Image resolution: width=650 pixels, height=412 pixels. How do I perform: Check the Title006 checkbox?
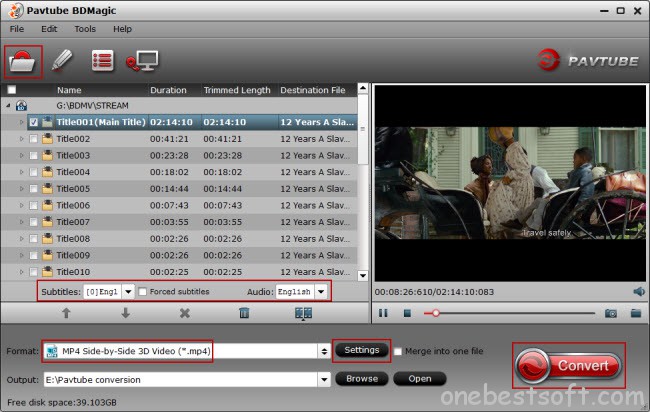tap(34, 206)
